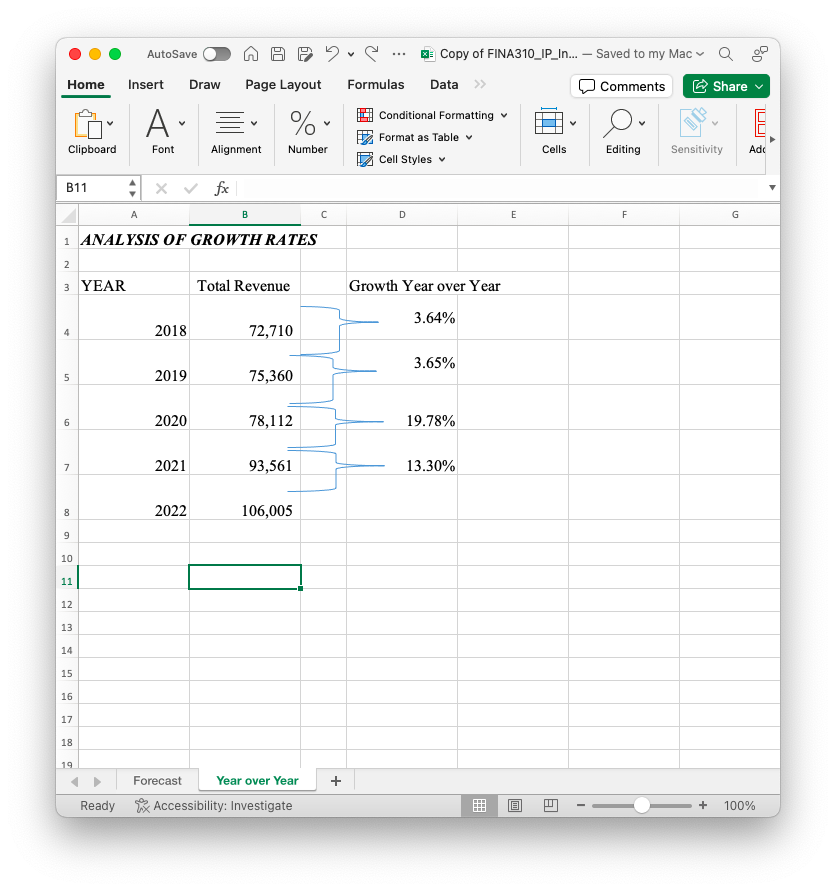Click the Save As icon with pencil
The width and height of the screenshot is (836, 891).
[305, 54]
